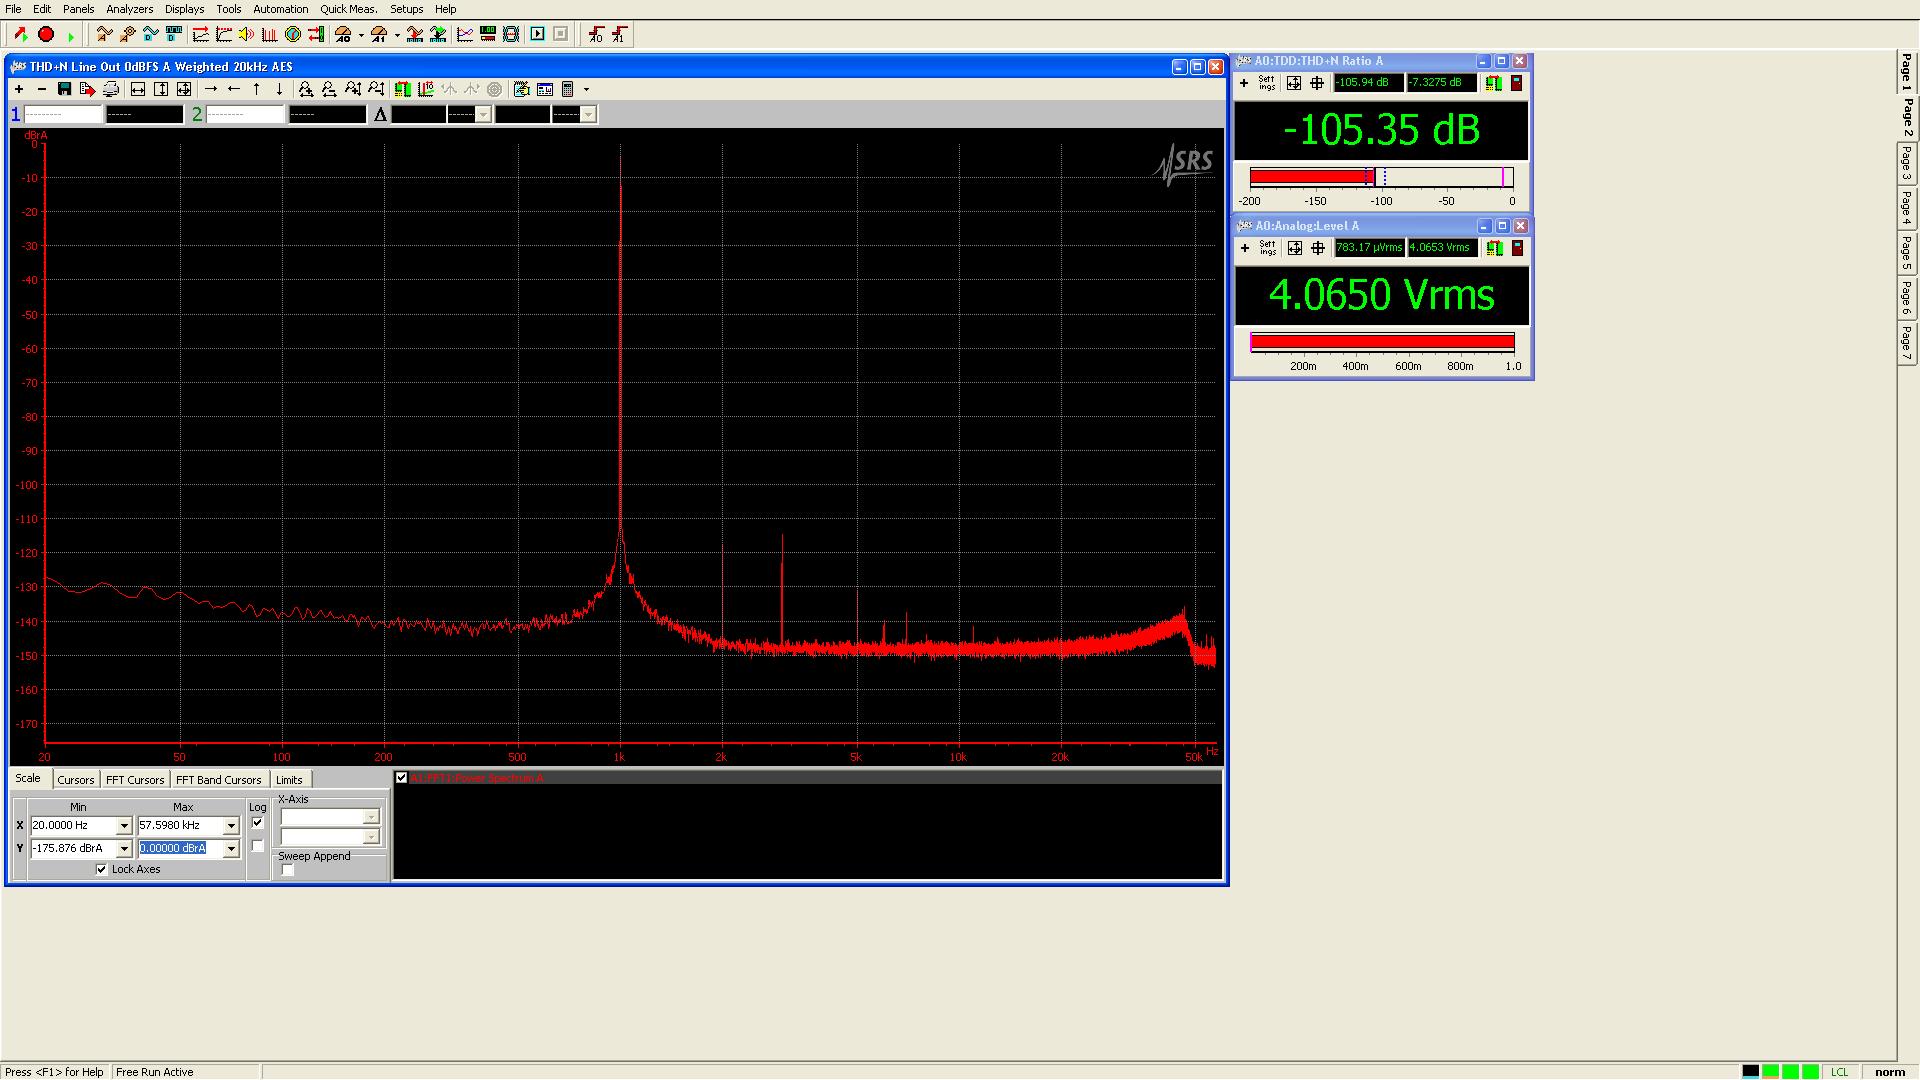1920x1080 pixels.
Task: Pan graph up with the up arrow icon
Action: (x=257, y=89)
